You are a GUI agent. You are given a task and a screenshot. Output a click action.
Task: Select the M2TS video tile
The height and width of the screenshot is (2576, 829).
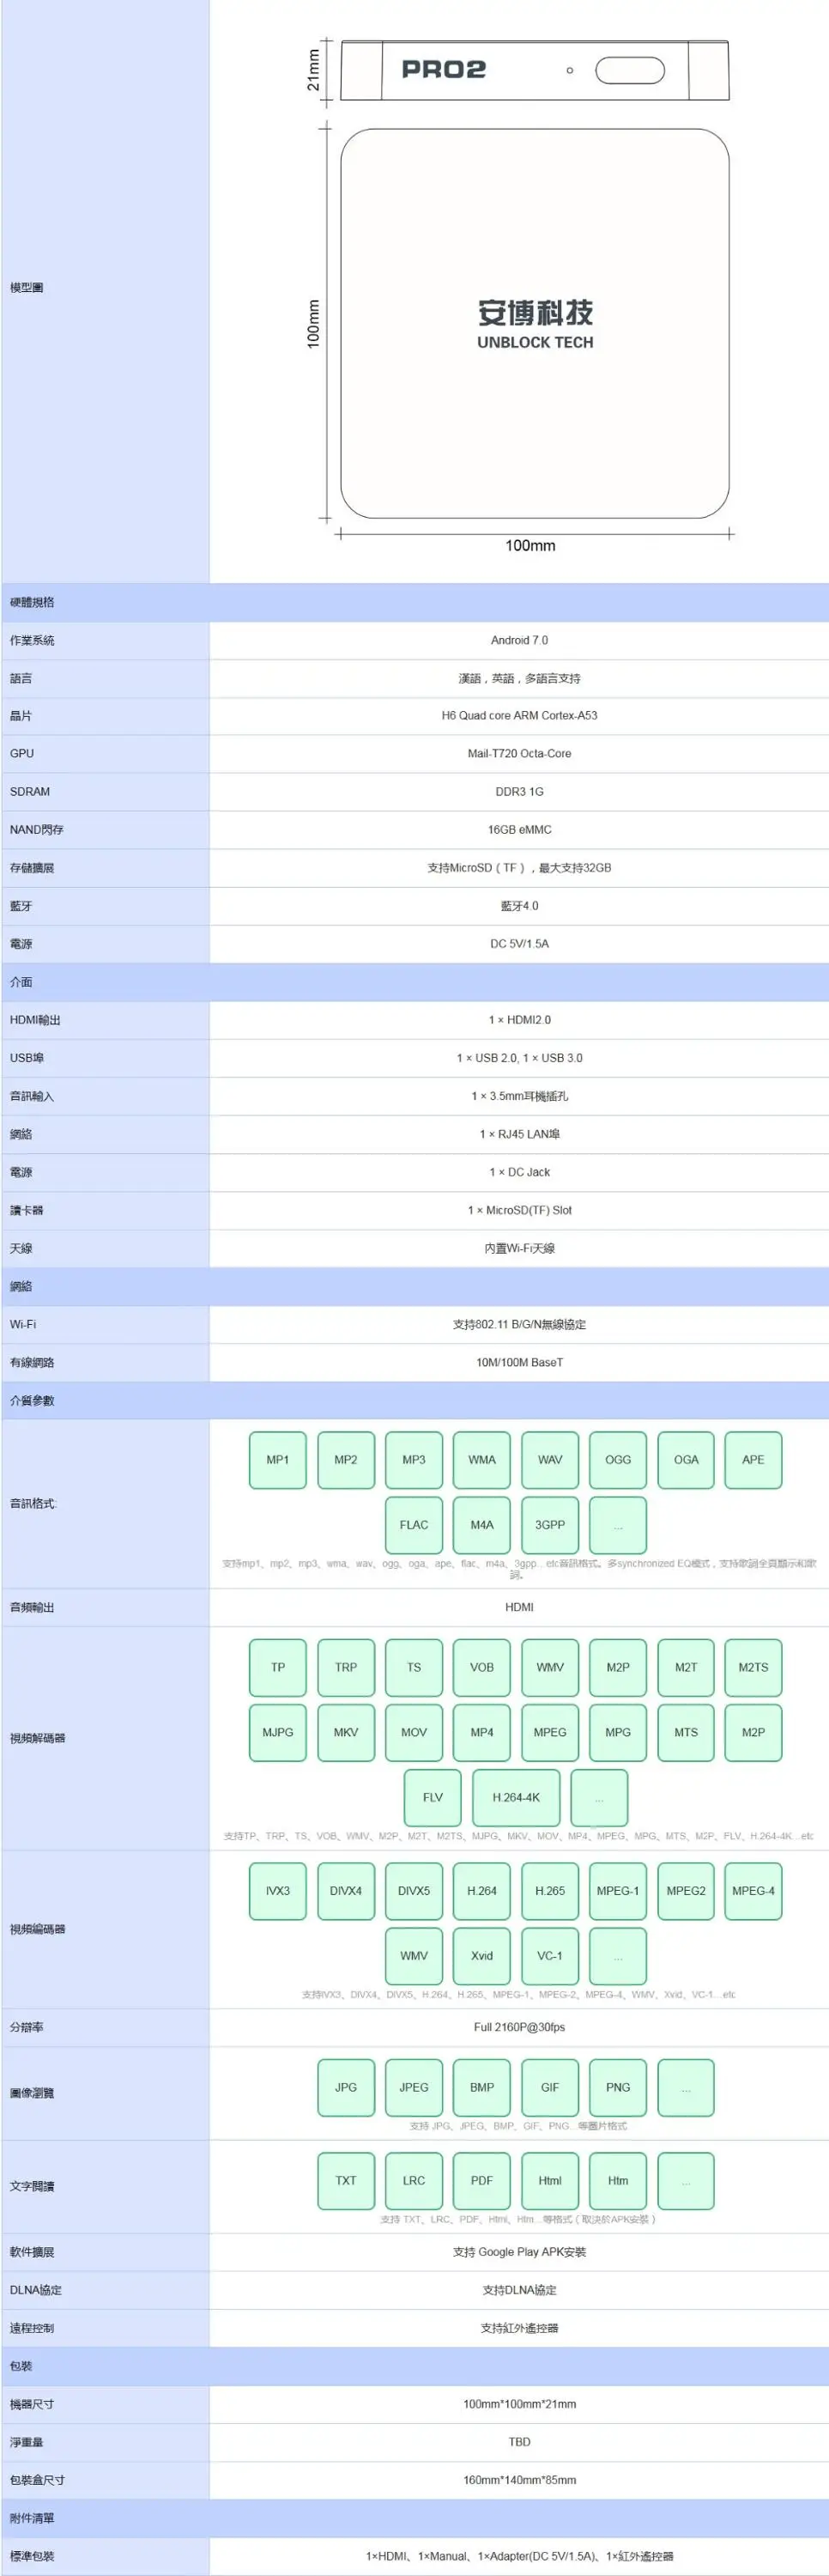click(x=753, y=1667)
